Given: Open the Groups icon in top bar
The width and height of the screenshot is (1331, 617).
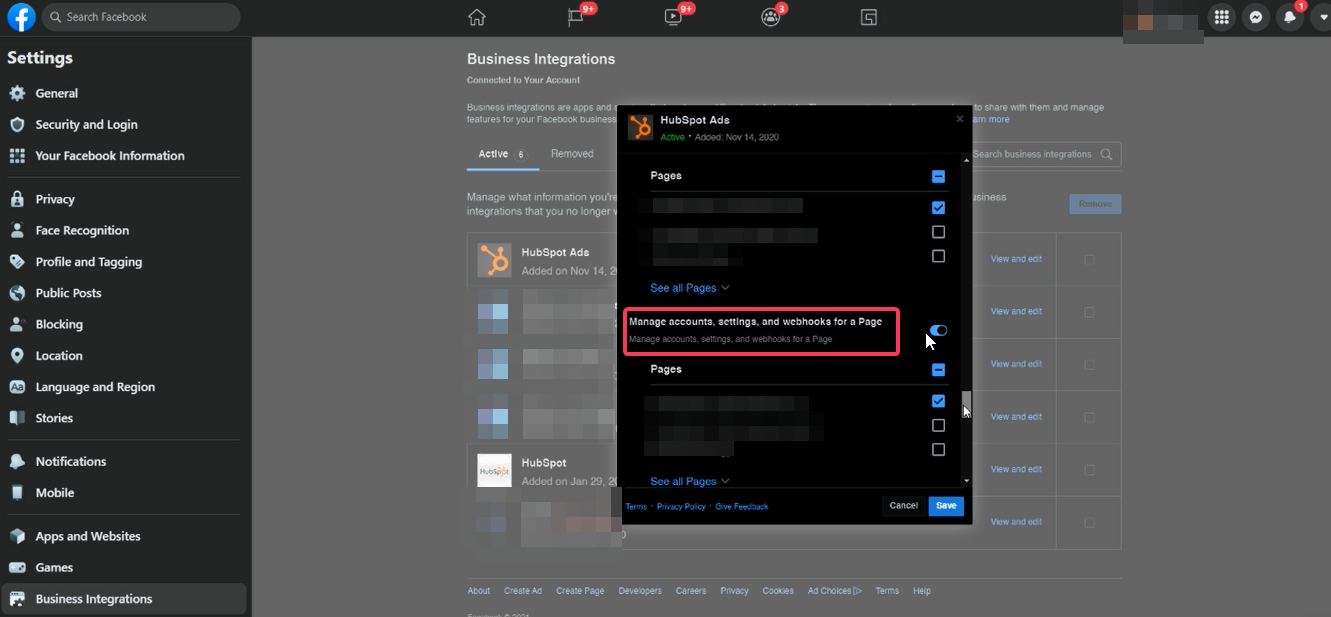Looking at the screenshot, I should pyautogui.click(x=770, y=17).
